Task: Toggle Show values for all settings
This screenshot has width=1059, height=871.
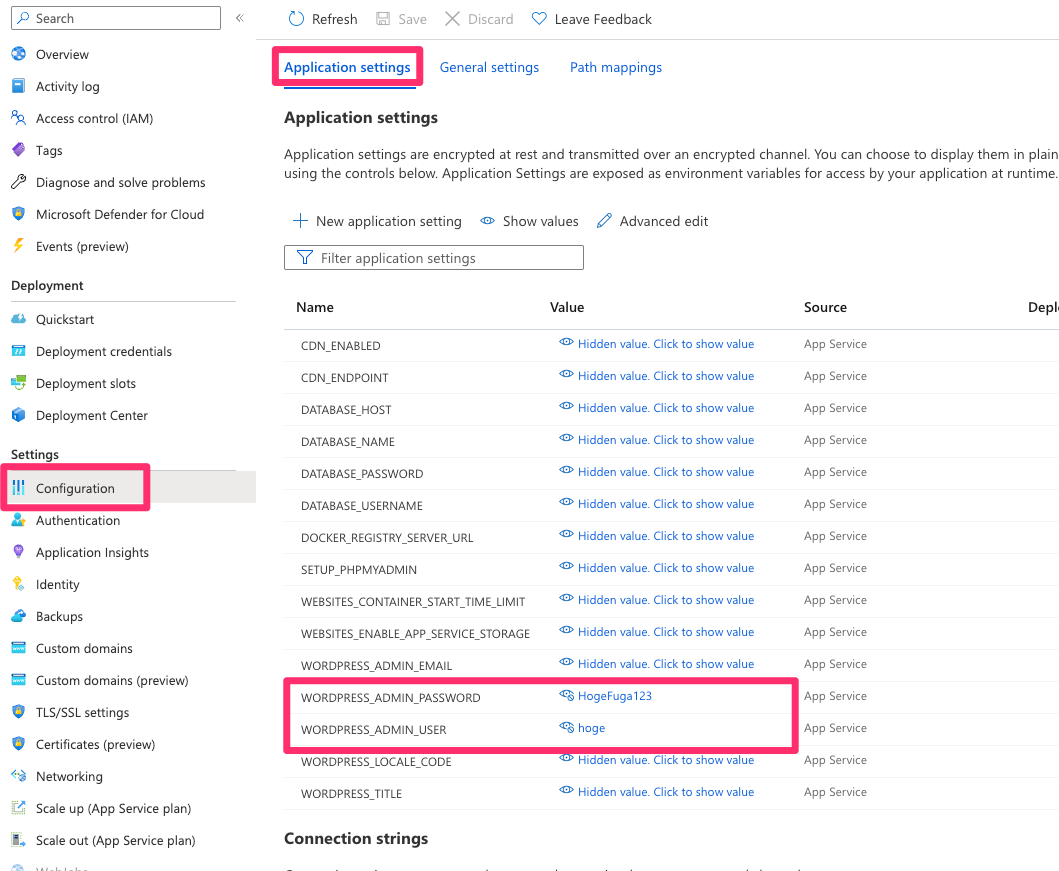Action: pyautogui.click(x=530, y=221)
